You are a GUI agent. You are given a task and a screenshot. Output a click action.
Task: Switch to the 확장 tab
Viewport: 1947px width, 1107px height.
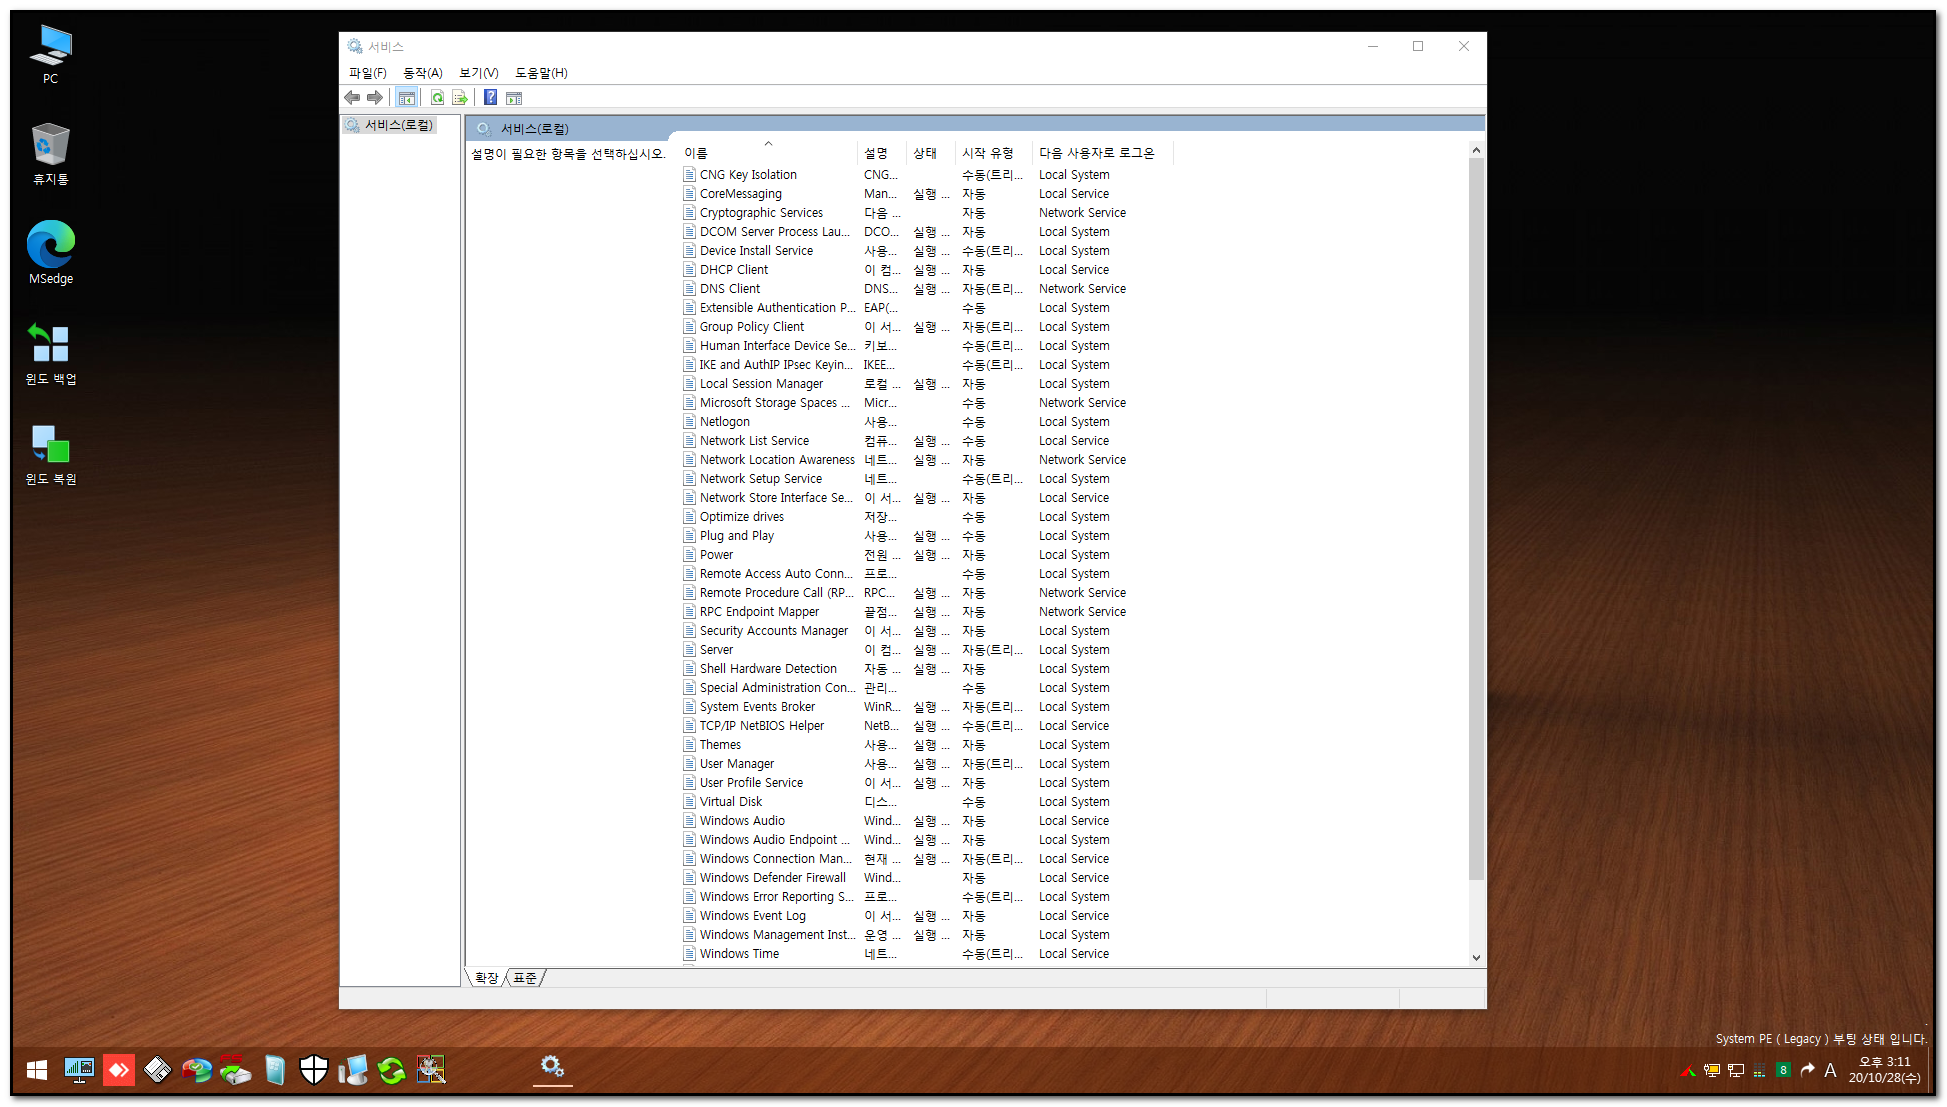(x=486, y=978)
